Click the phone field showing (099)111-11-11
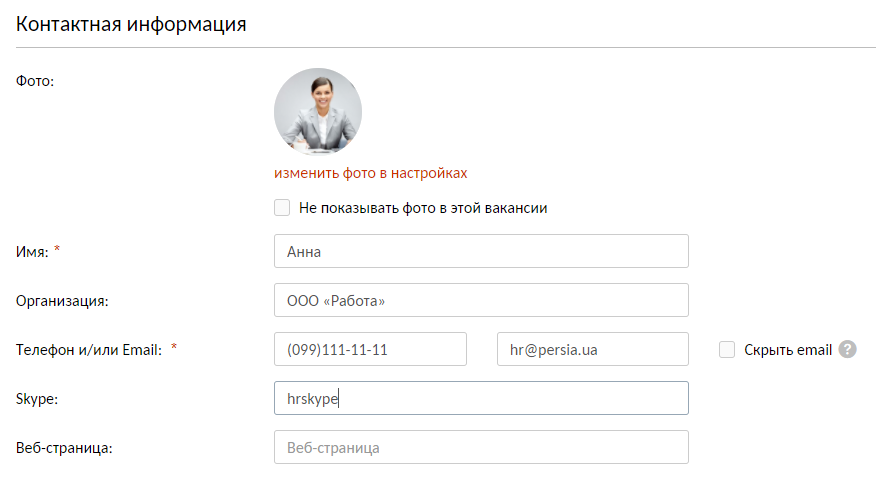The image size is (876, 482). coord(370,349)
